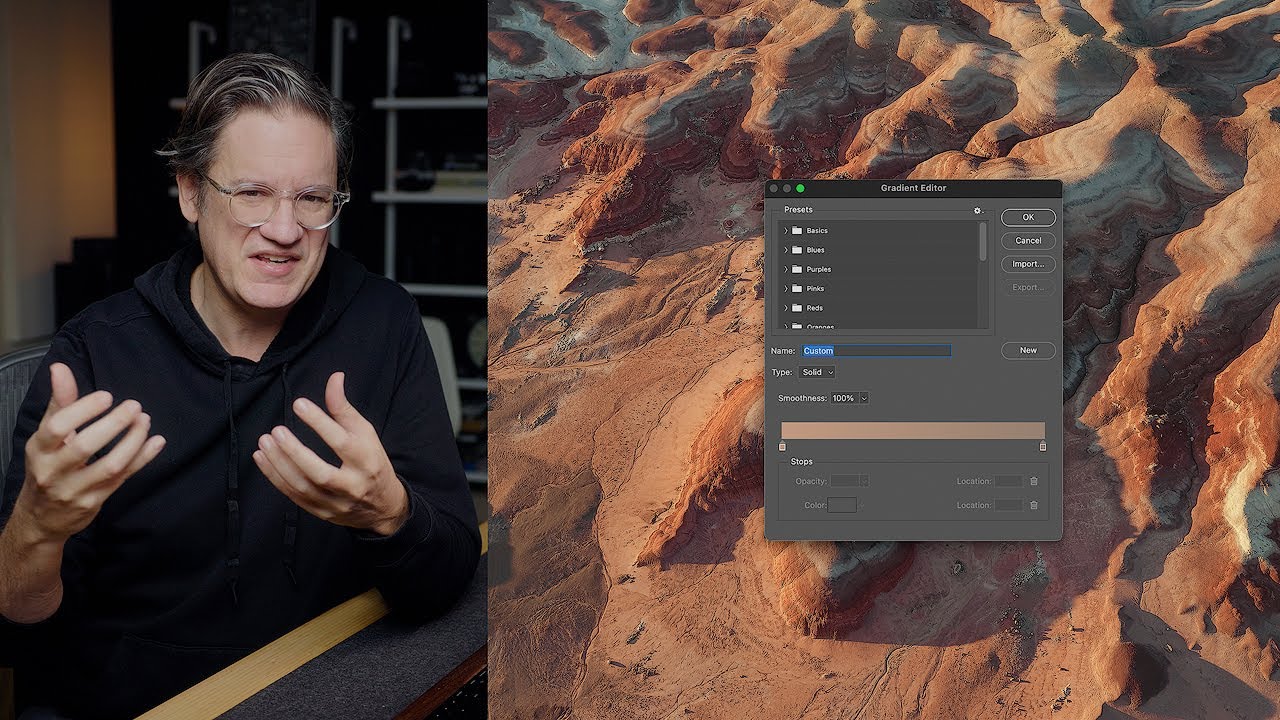Click the Smoothness 100% value field
This screenshot has width=1280, height=720.
click(844, 398)
